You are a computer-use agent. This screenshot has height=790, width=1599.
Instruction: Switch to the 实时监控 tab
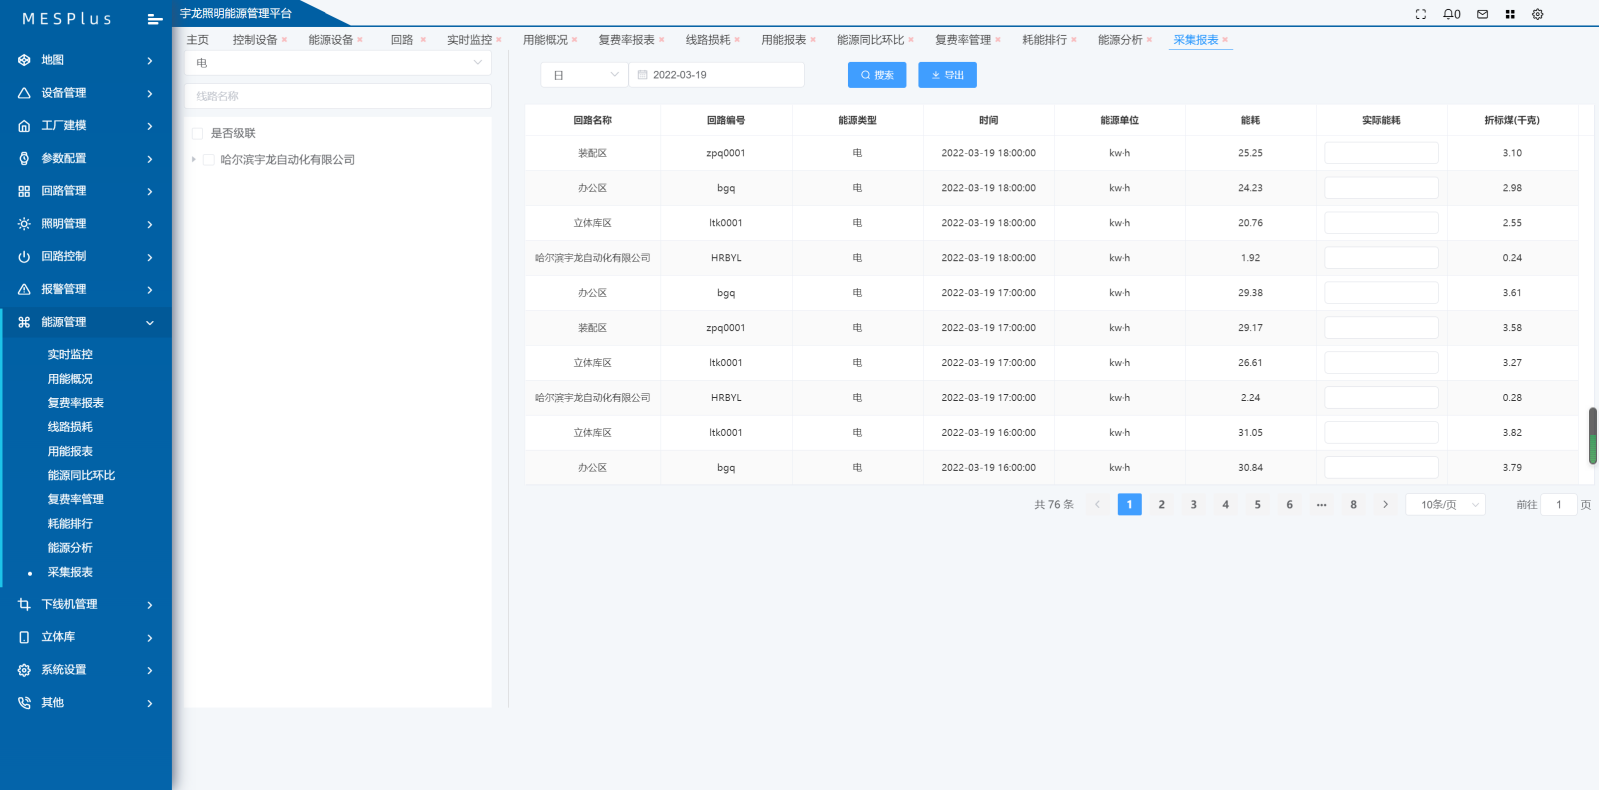click(469, 40)
